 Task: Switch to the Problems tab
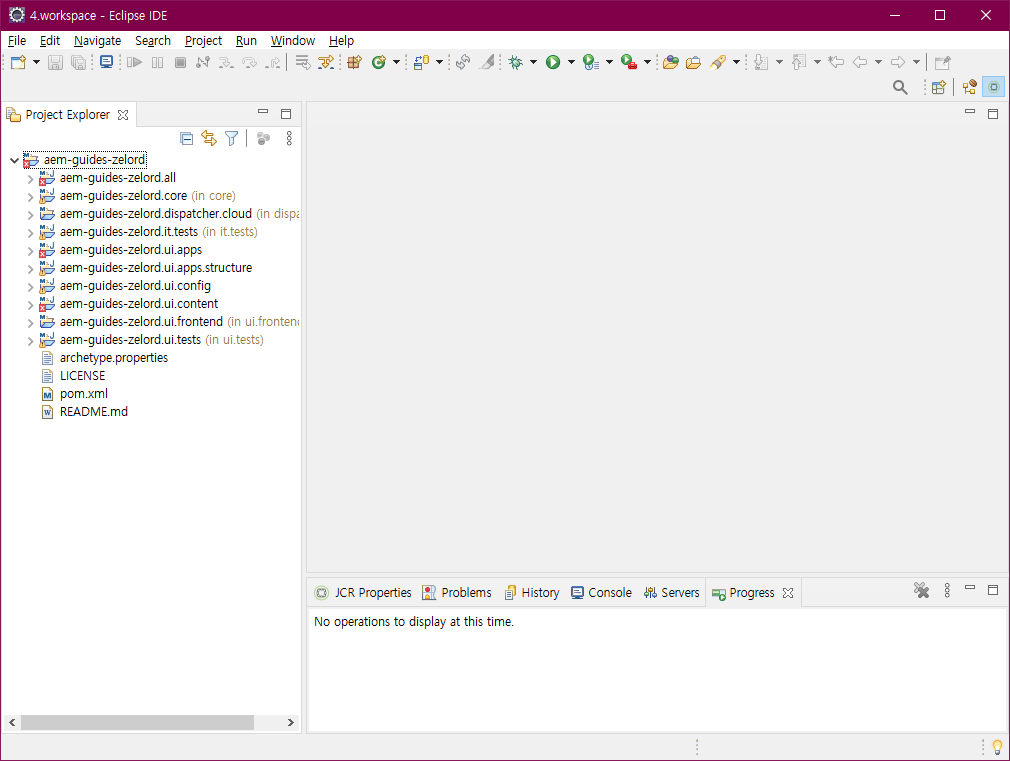457,593
